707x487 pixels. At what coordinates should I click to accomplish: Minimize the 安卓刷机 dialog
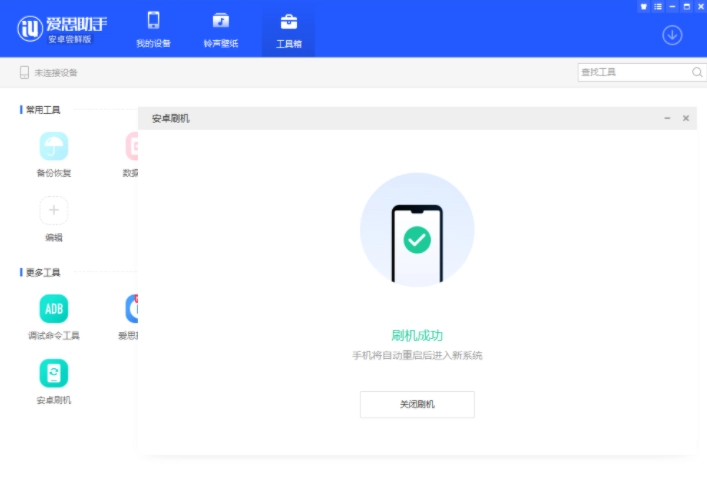click(x=667, y=118)
